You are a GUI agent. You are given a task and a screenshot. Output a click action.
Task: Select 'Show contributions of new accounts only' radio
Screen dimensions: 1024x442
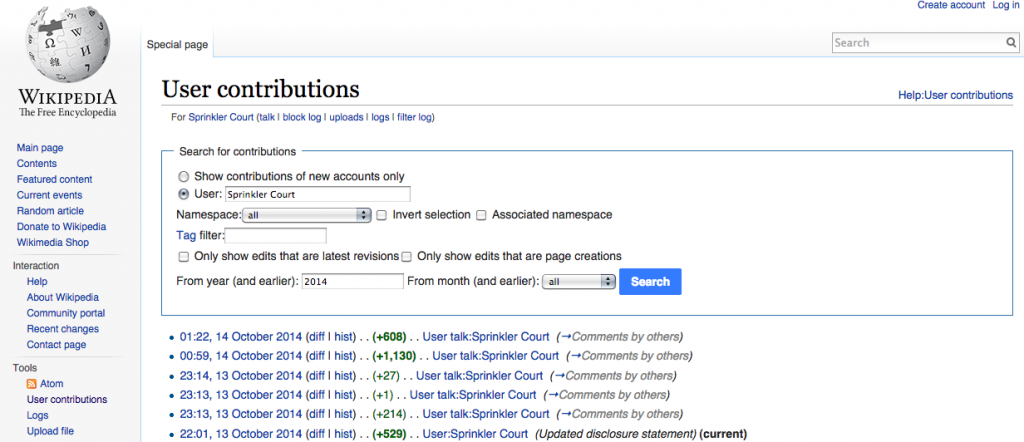click(x=183, y=176)
